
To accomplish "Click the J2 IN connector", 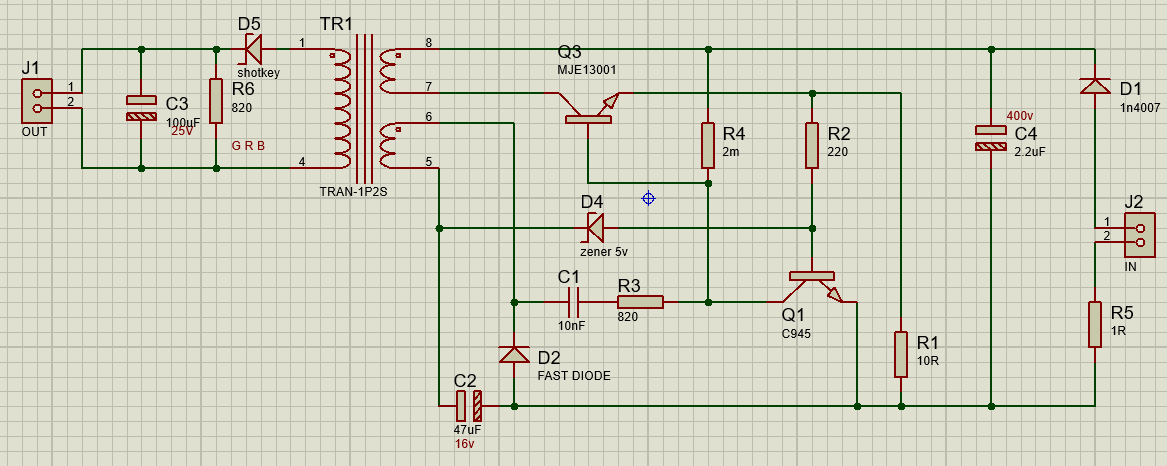I will coord(1139,235).
